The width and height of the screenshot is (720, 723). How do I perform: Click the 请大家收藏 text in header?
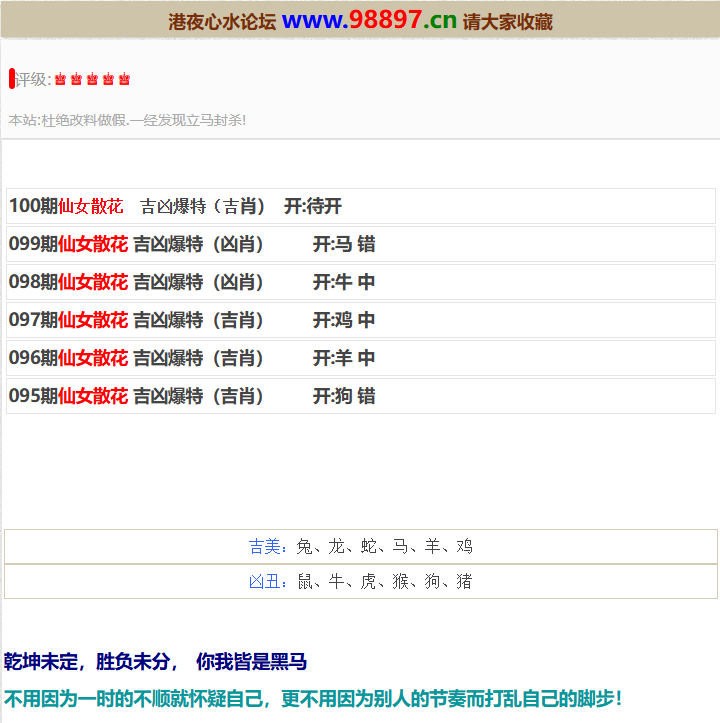[x=508, y=22]
